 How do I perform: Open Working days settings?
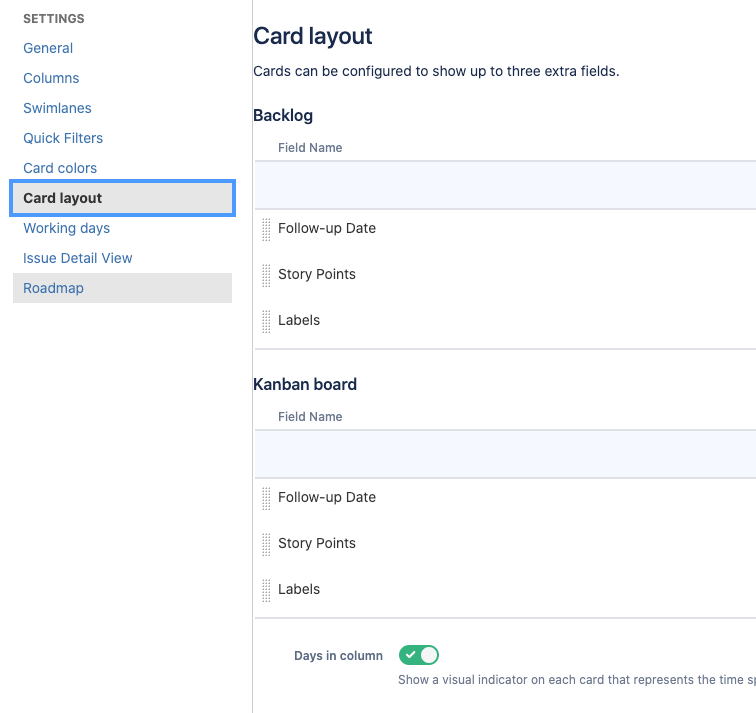(x=67, y=228)
